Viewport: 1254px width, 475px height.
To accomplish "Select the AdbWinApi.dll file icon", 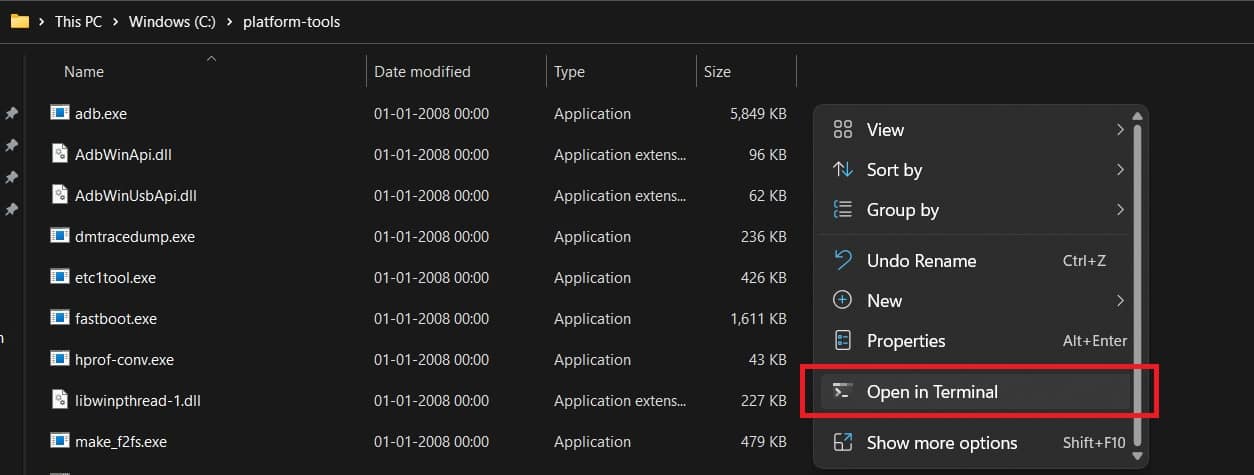I will click(60, 154).
